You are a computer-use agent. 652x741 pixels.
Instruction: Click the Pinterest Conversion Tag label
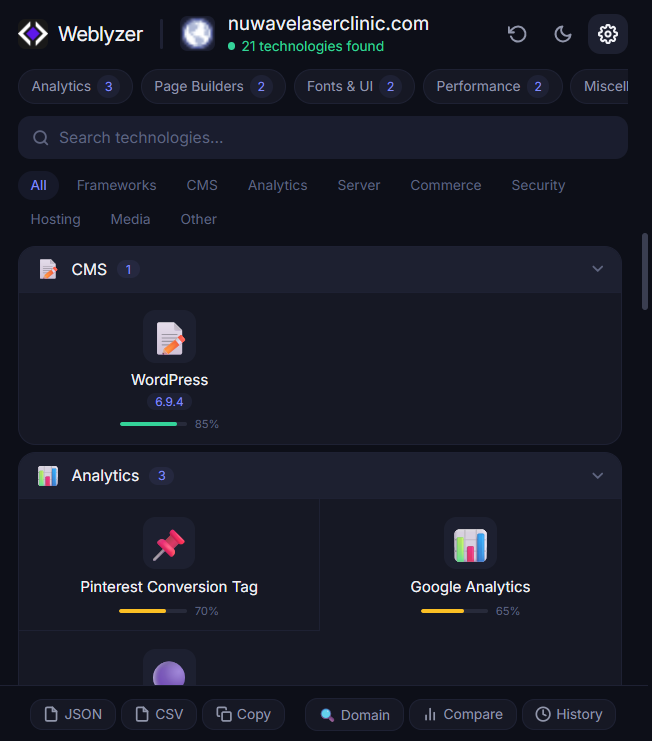[169, 587]
